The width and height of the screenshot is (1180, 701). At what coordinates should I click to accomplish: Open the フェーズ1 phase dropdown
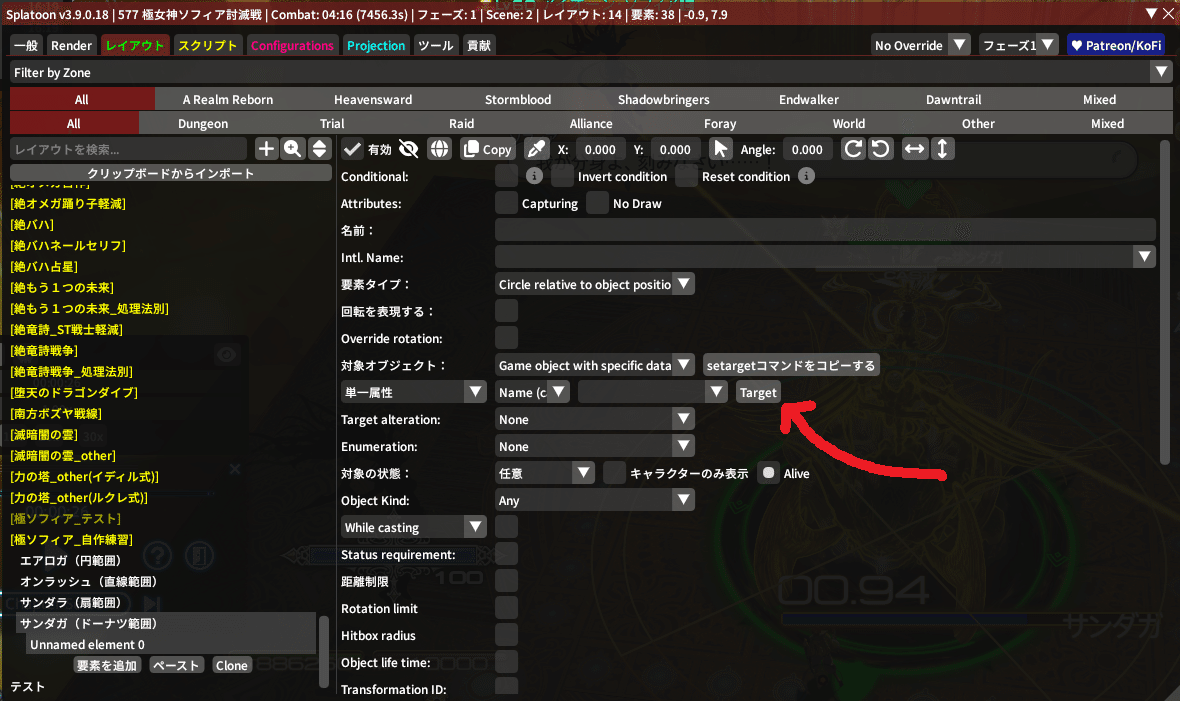pyautogui.click(x=1020, y=45)
